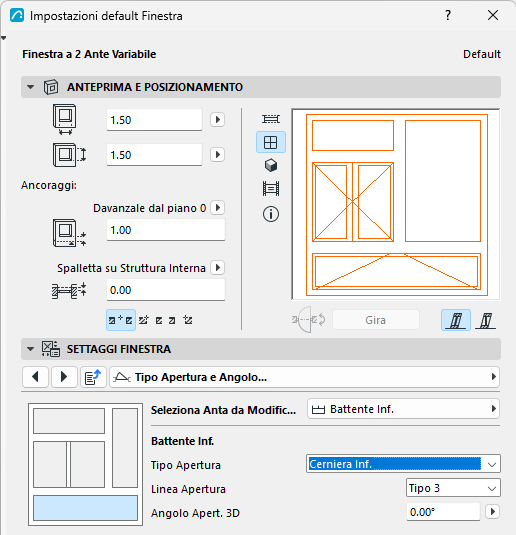The width and height of the screenshot is (516, 535).
Task: Select the top-left sash in the diagram
Action: (69, 421)
